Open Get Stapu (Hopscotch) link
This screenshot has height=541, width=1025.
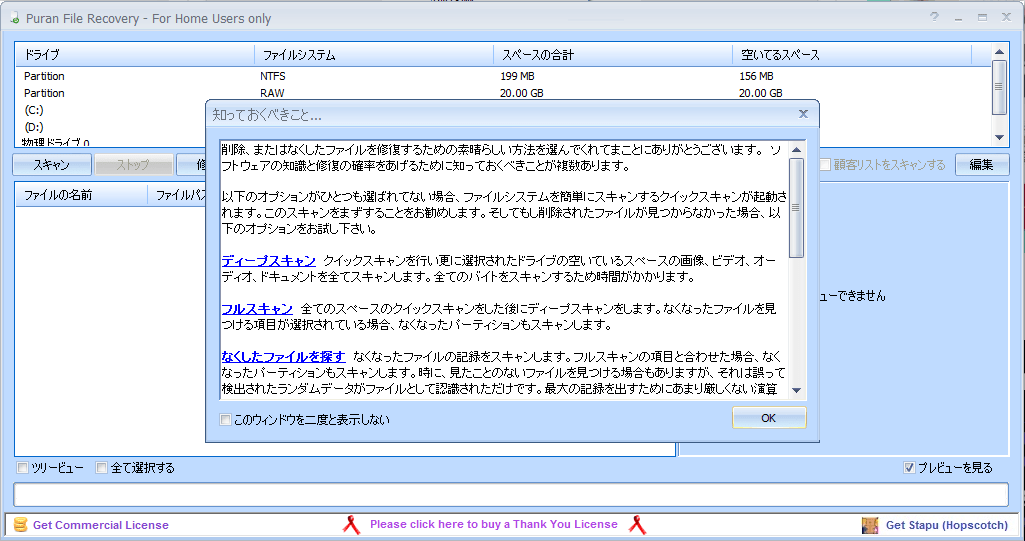tap(947, 525)
